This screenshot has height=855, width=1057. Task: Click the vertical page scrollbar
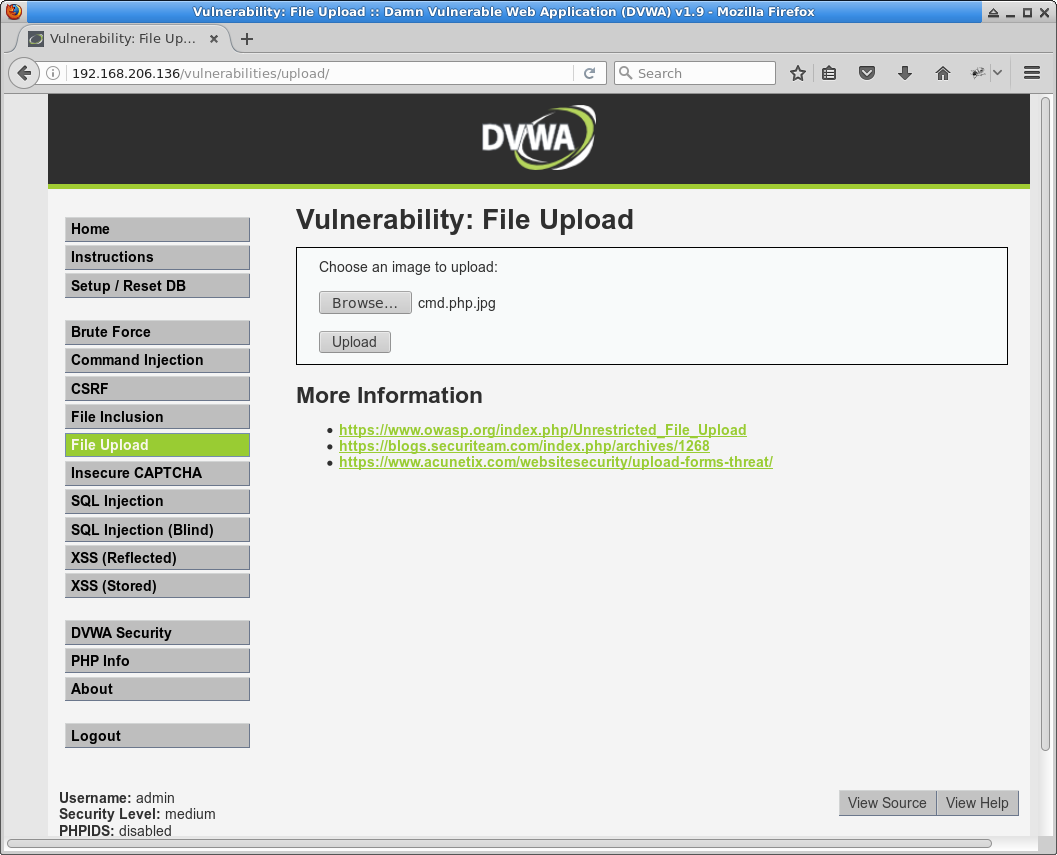pos(1045,423)
